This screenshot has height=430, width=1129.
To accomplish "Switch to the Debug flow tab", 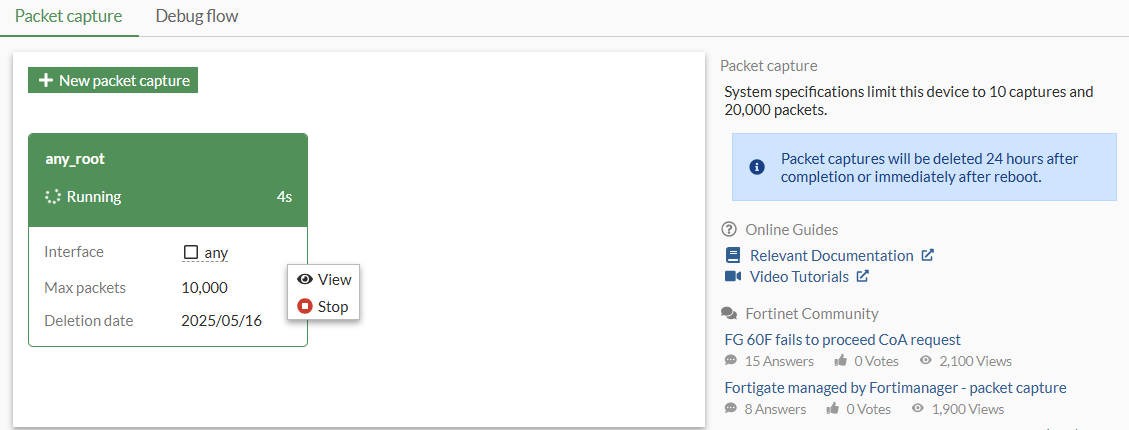I will pos(197,17).
